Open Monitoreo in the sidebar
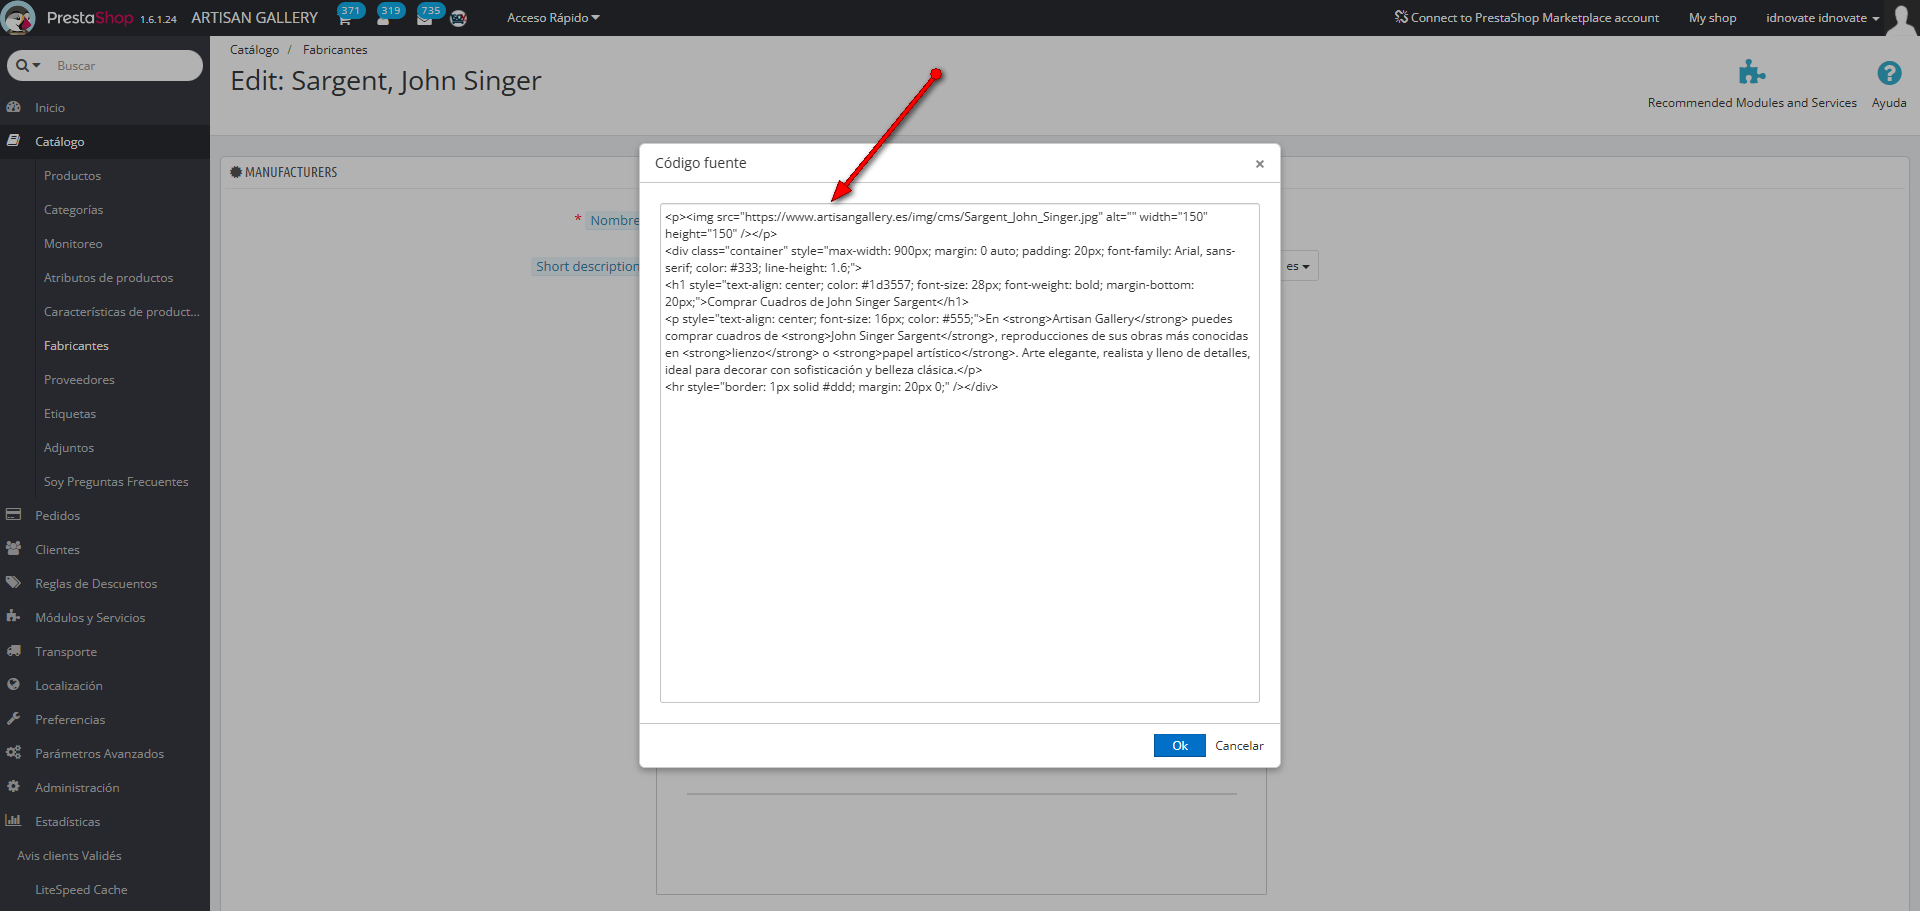The height and width of the screenshot is (911, 1920). (73, 243)
